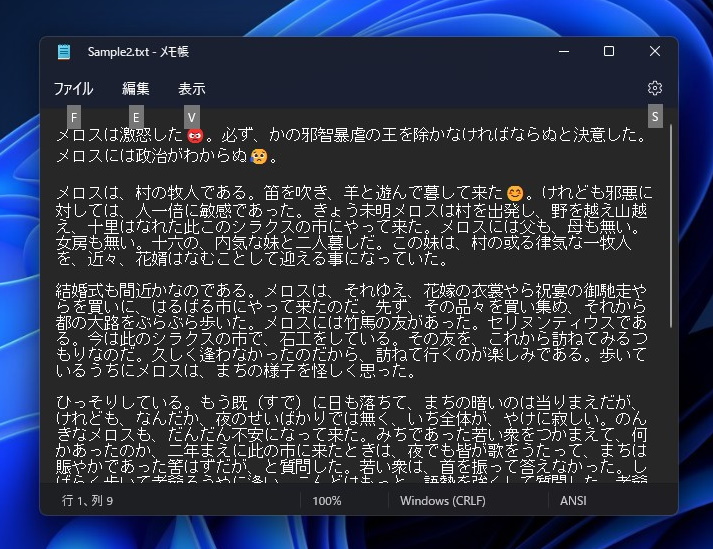Open Notepad settings gear icon
713x549 pixels.
[x=655, y=88]
